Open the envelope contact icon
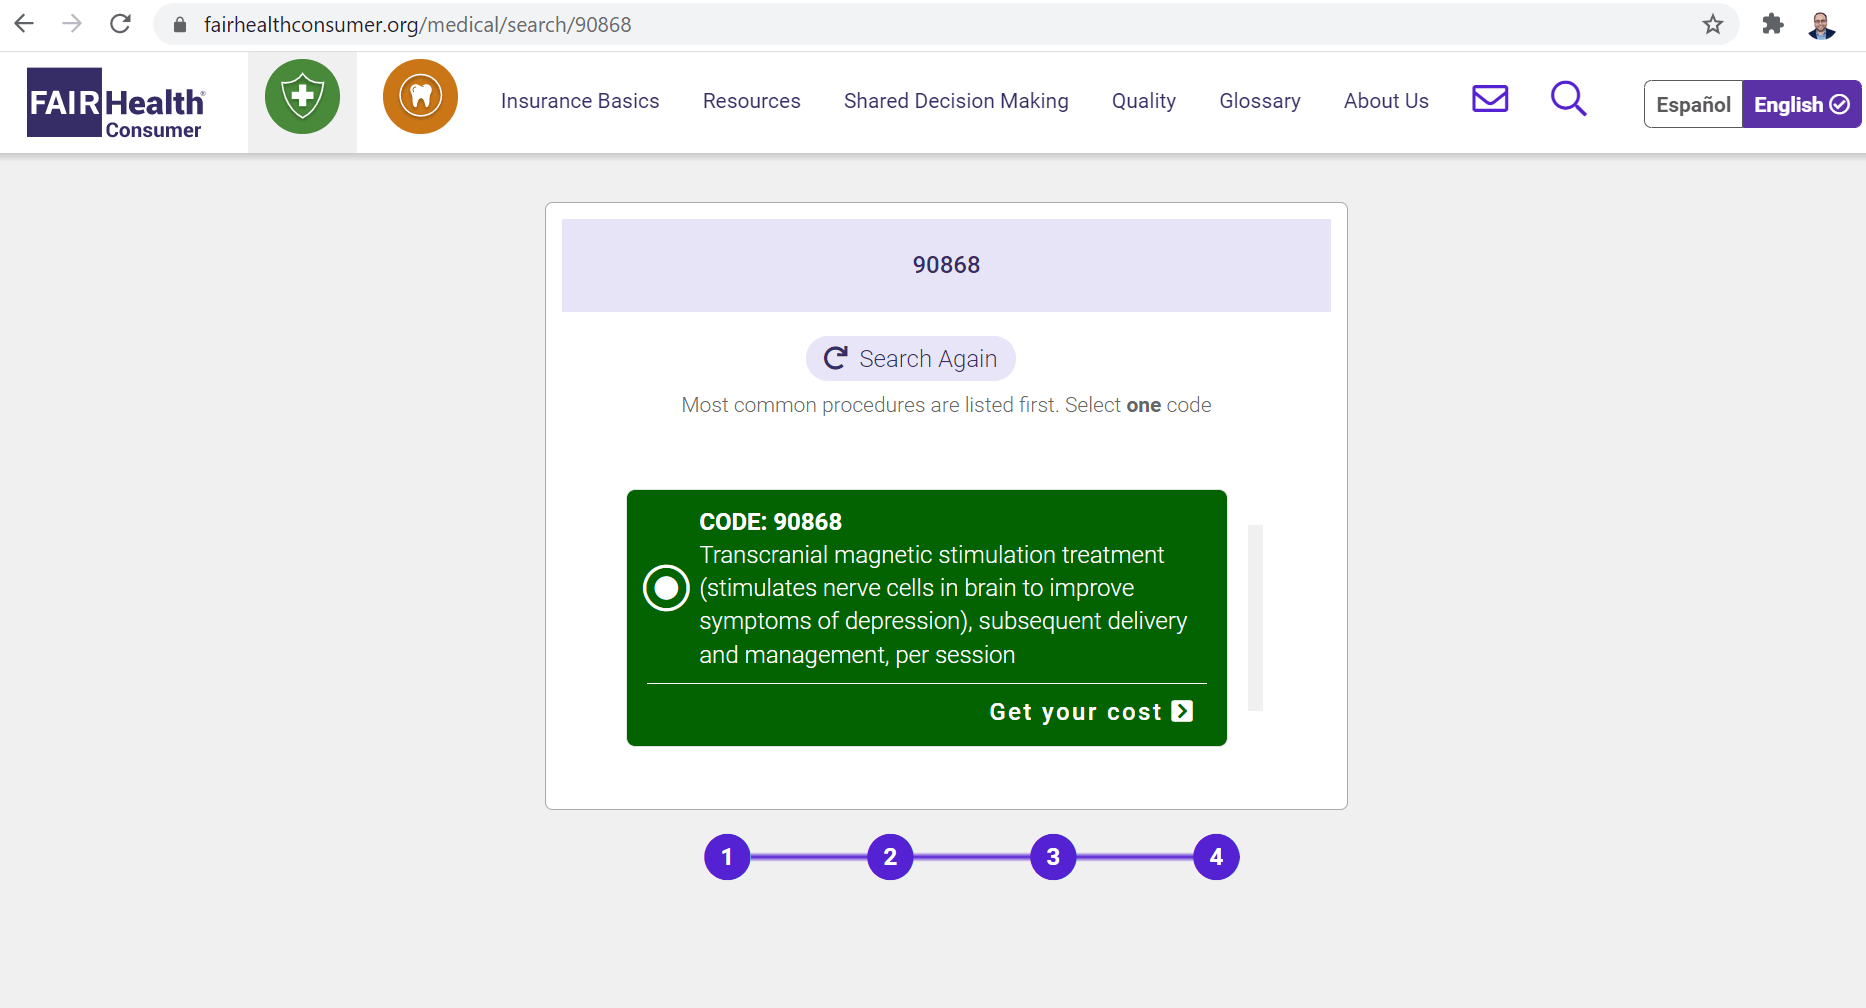This screenshot has width=1866, height=1008. coord(1490,99)
